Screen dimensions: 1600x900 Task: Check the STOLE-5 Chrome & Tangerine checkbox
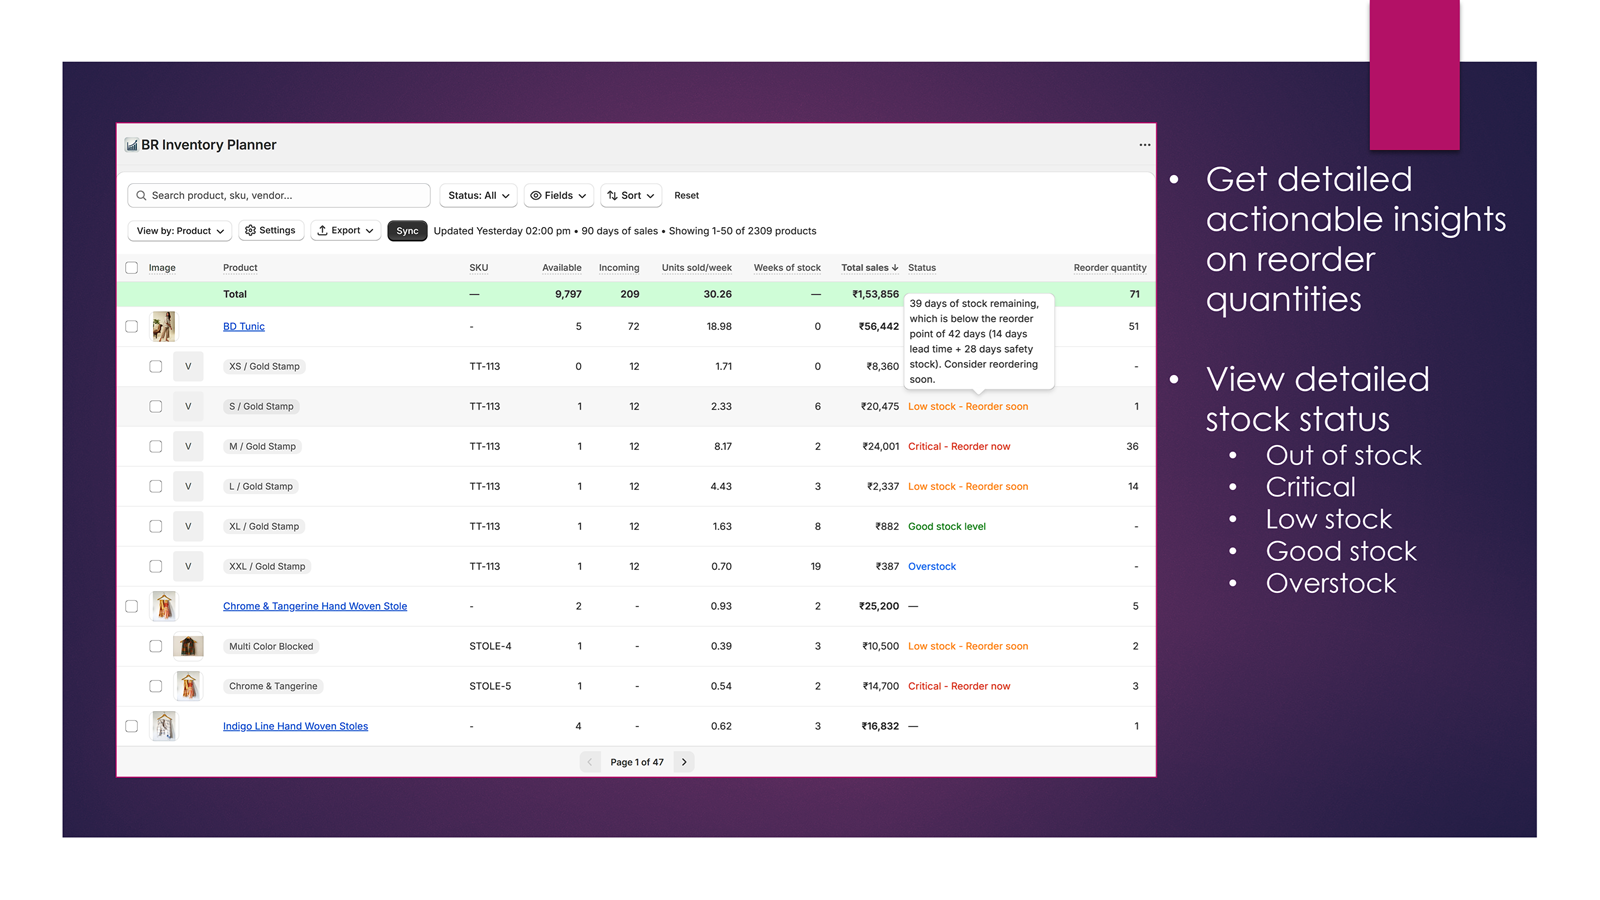coord(156,686)
